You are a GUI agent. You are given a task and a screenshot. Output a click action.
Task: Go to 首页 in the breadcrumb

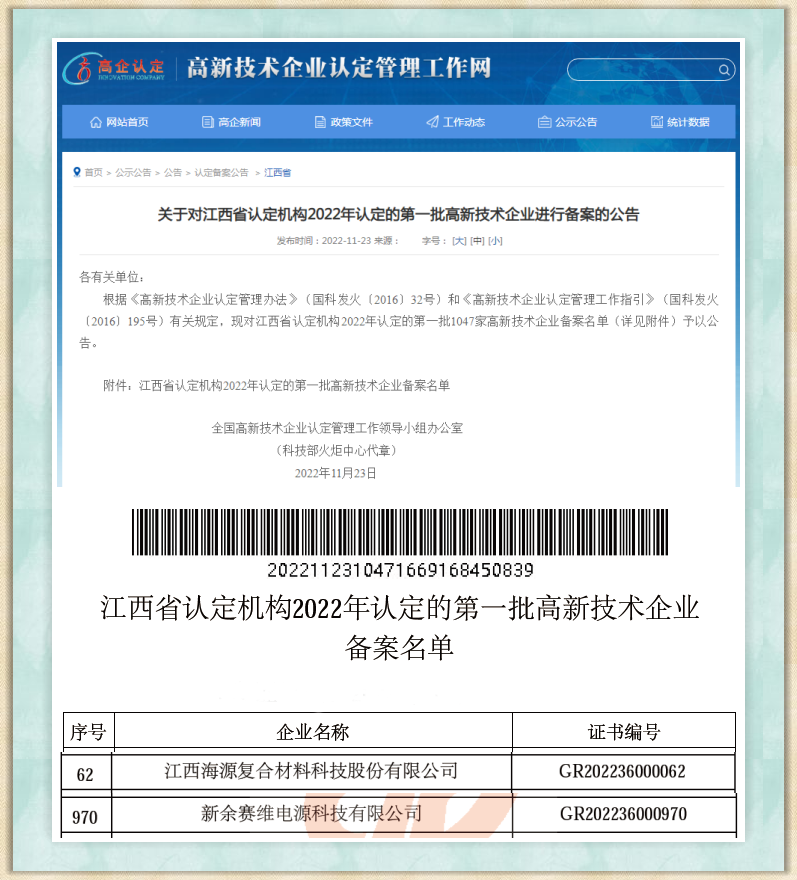coord(93,173)
